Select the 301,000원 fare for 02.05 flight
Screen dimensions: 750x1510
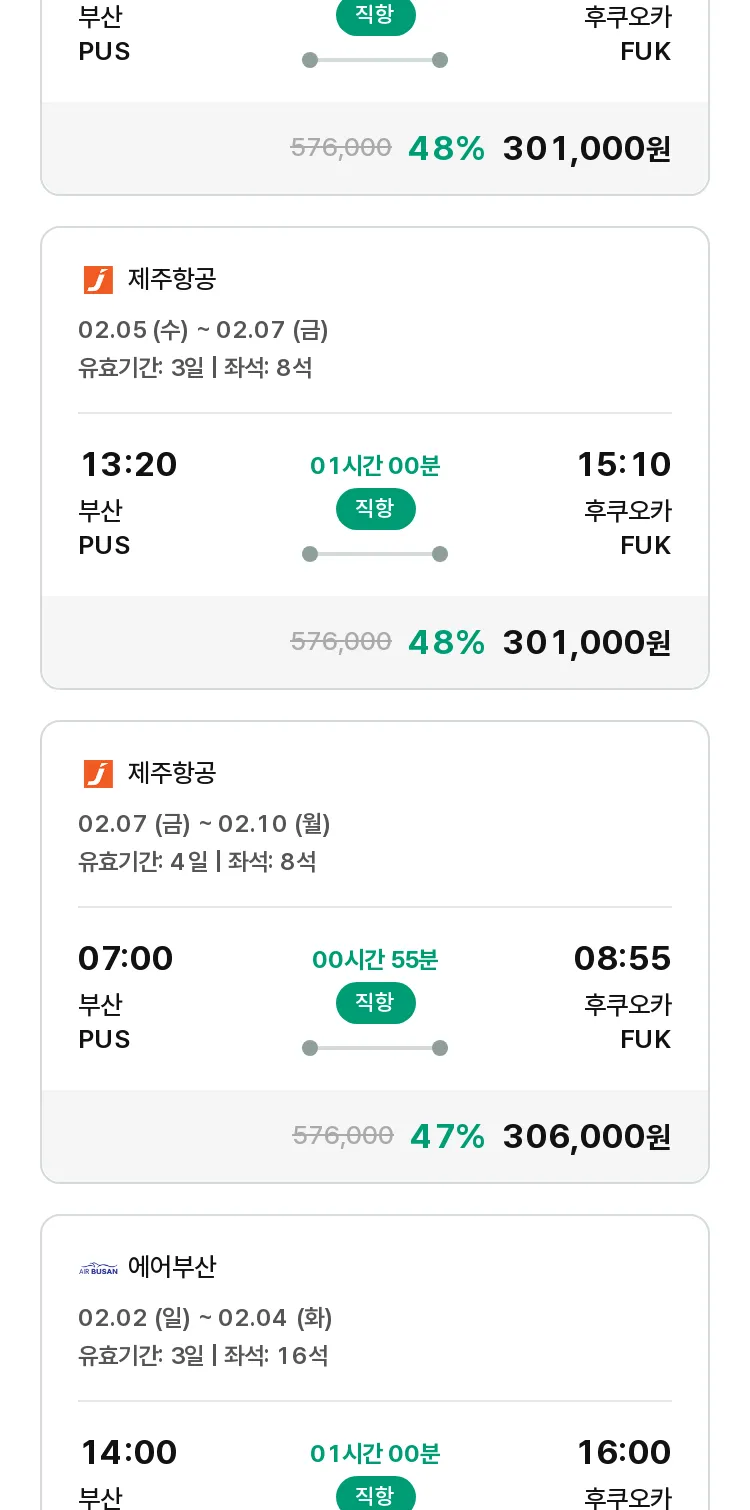coord(586,642)
